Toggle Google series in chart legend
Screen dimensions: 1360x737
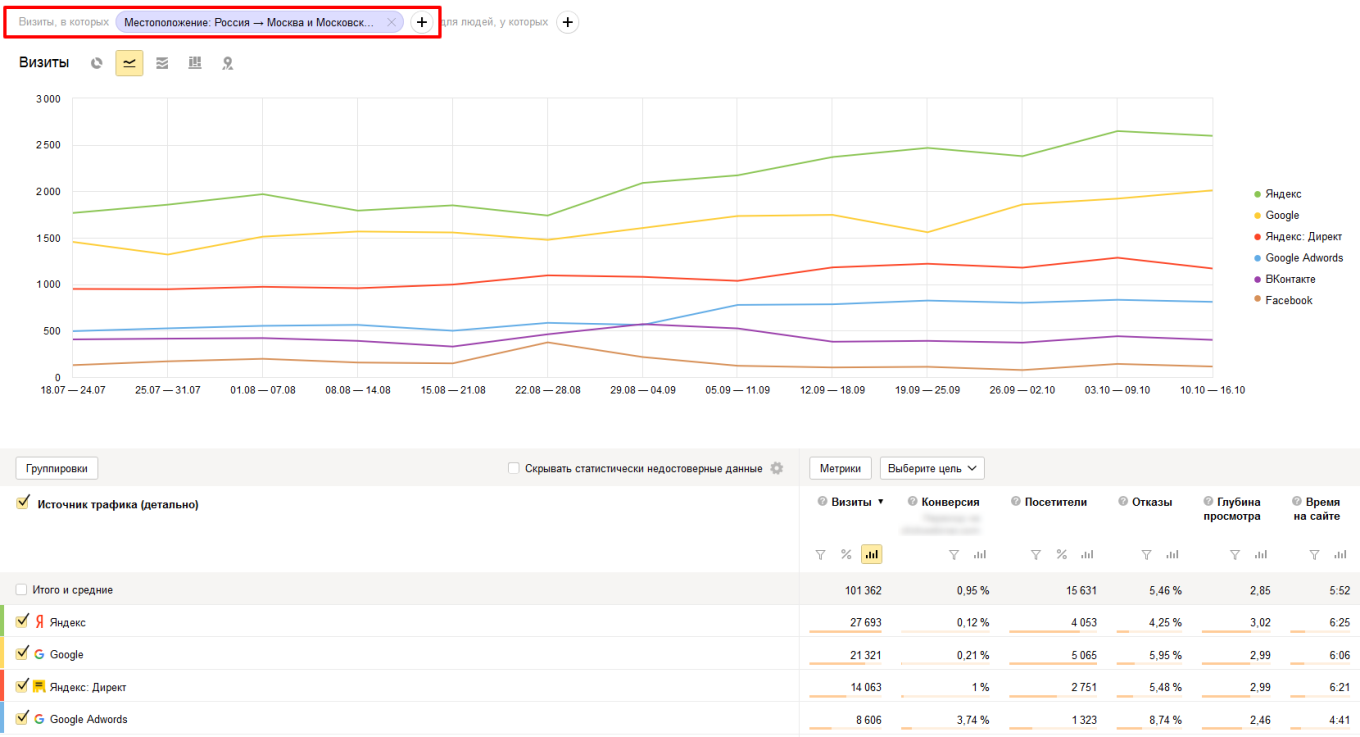1277,215
